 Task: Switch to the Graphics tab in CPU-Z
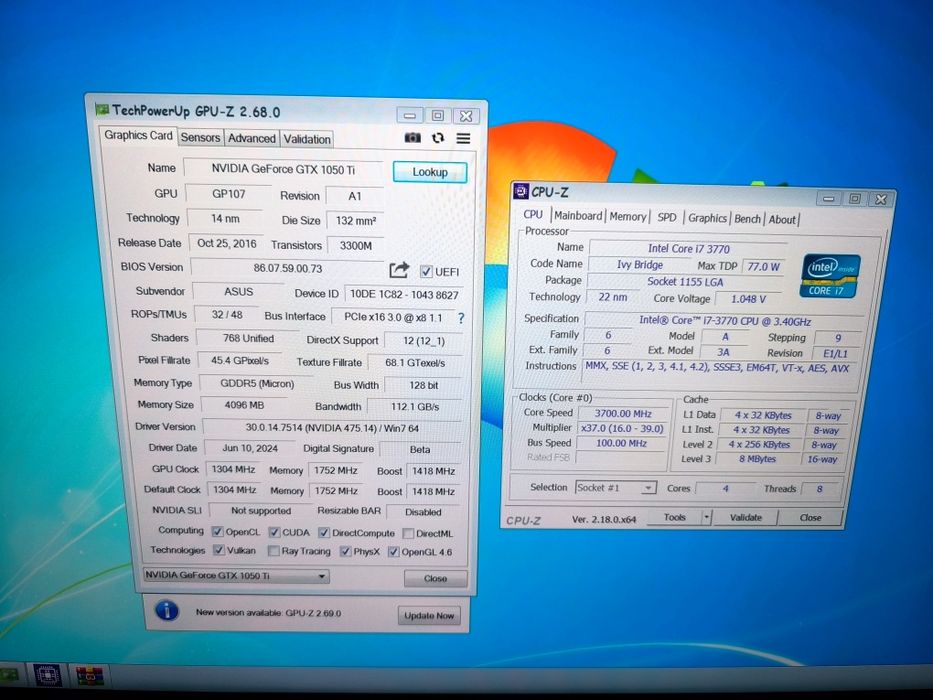click(x=707, y=218)
